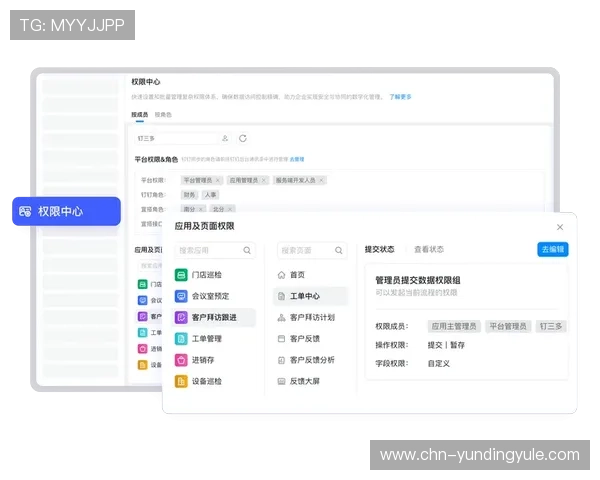This screenshot has height=480, width=600.
Task: Click the 管理员提交数据权限组 heading
Action: 418,280
